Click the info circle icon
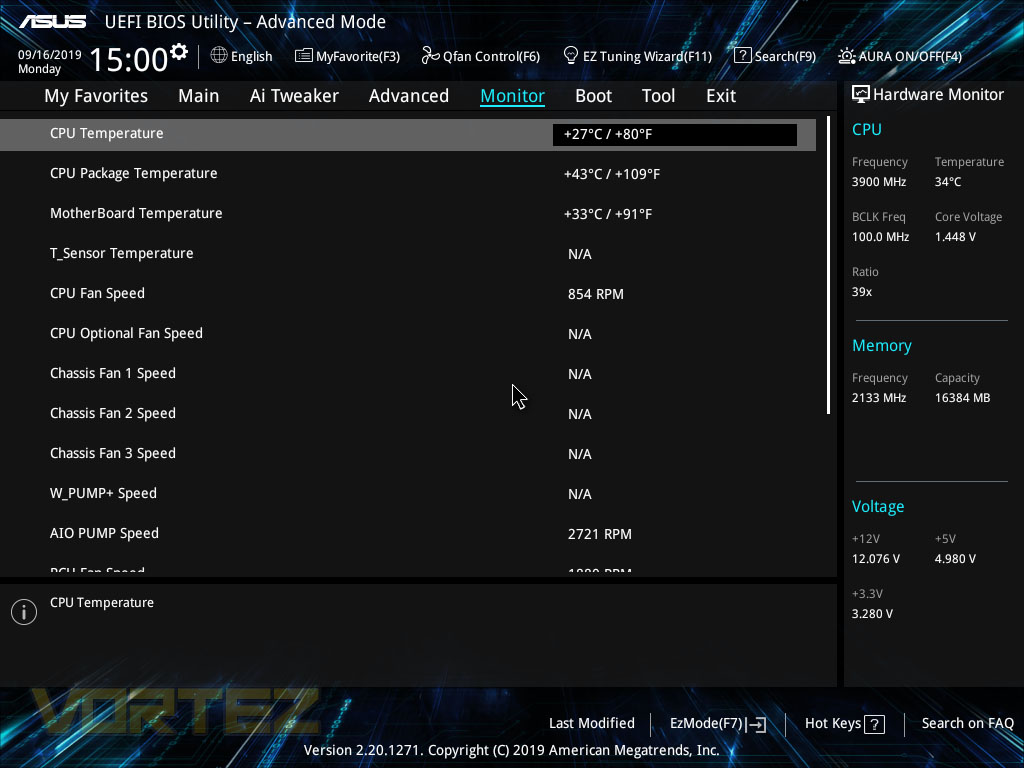The height and width of the screenshot is (768, 1024). coord(24,612)
